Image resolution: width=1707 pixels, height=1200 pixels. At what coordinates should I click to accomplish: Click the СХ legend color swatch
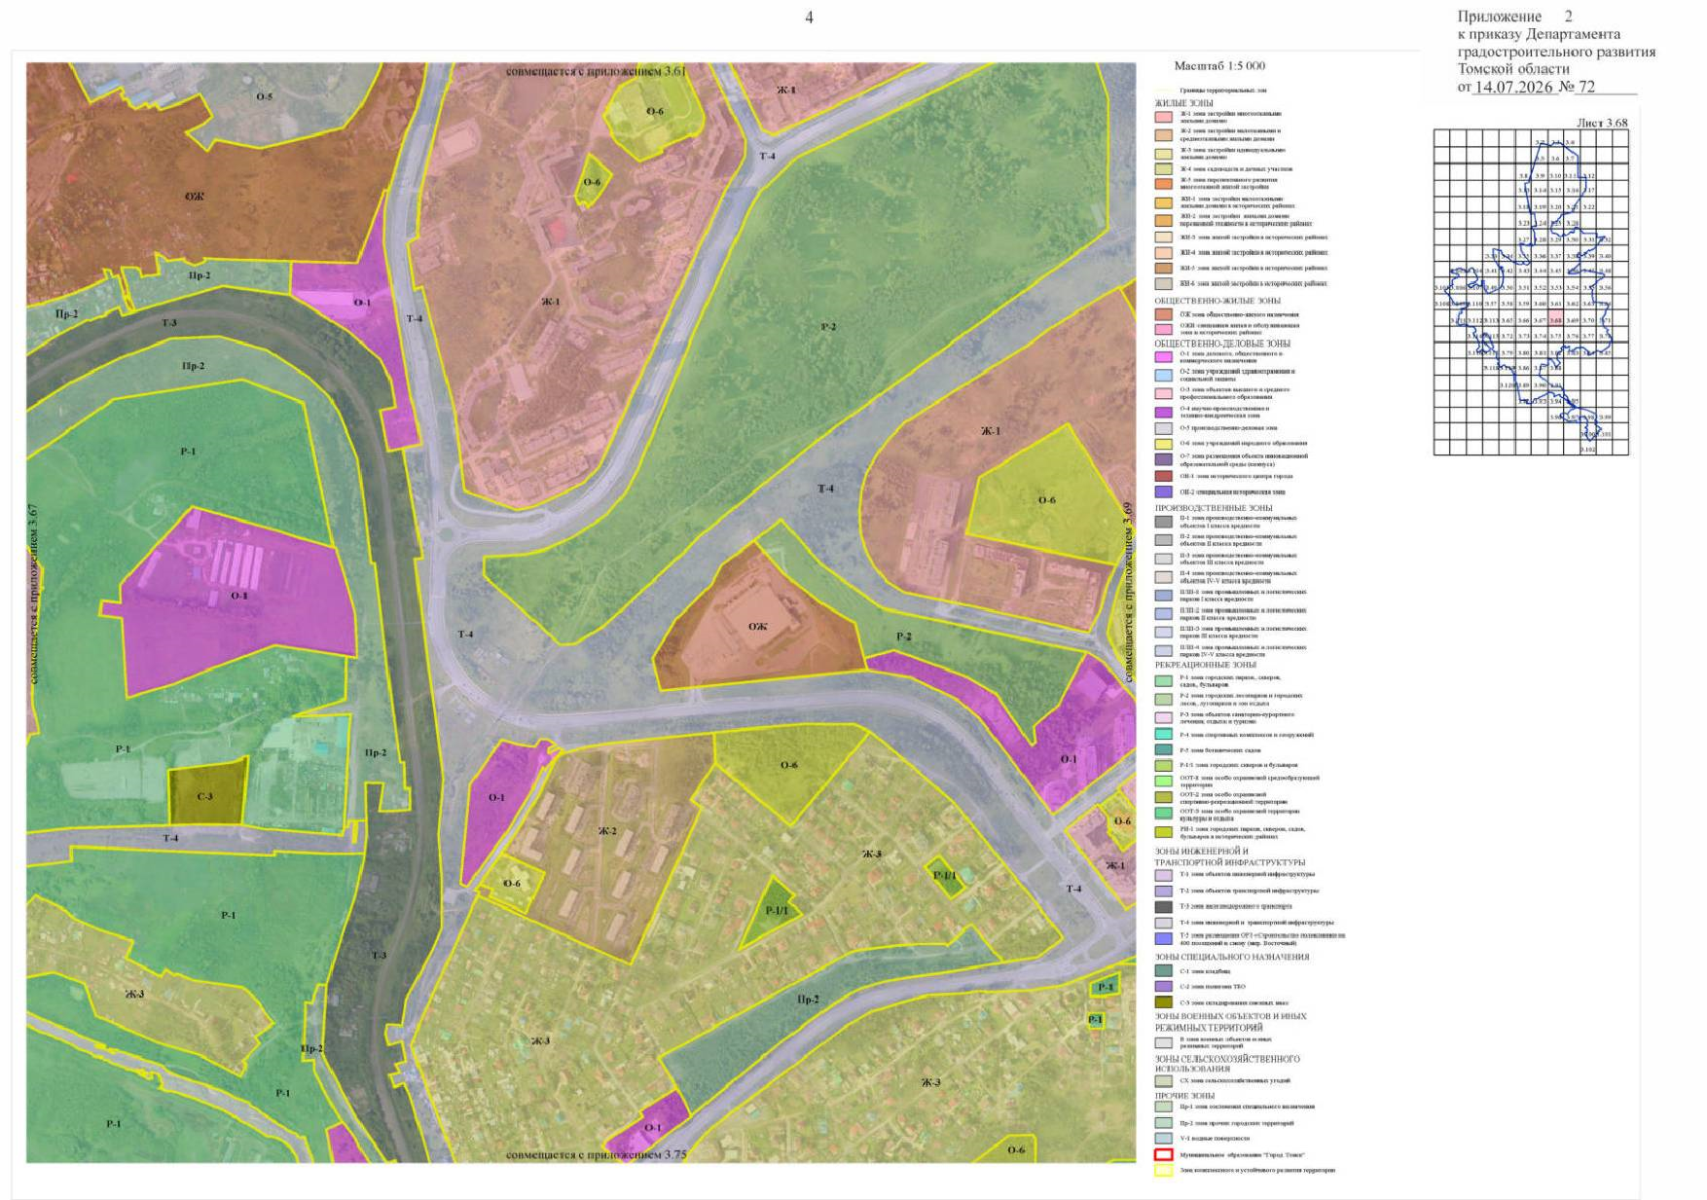click(x=1163, y=1081)
